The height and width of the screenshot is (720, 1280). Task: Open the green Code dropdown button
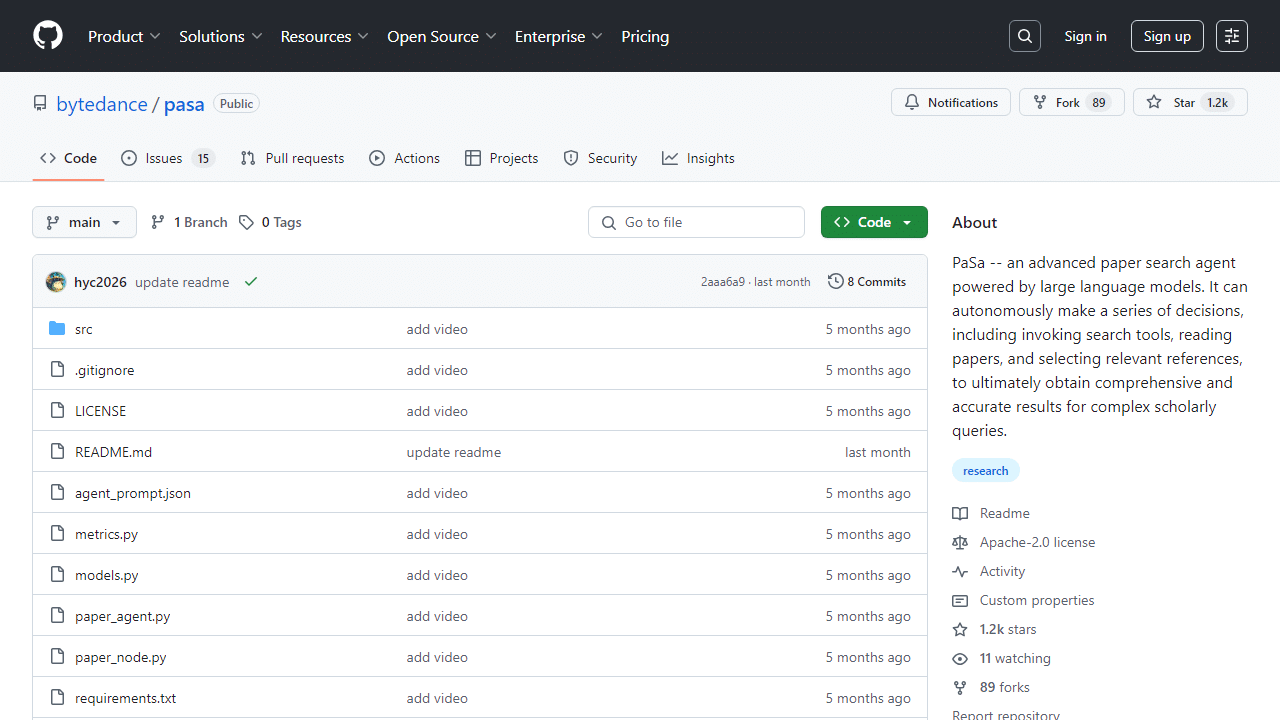coord(874,222)
